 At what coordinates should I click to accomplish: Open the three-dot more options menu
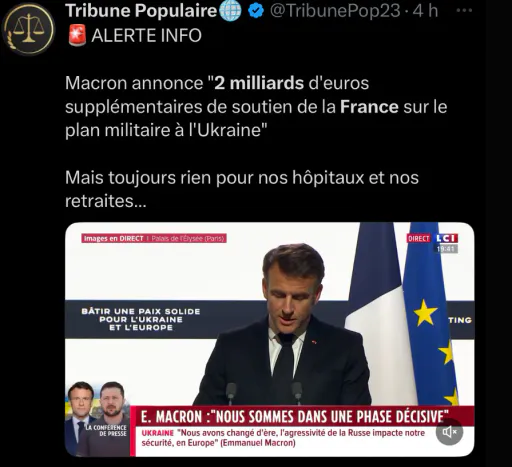click(x=464, y=11)
